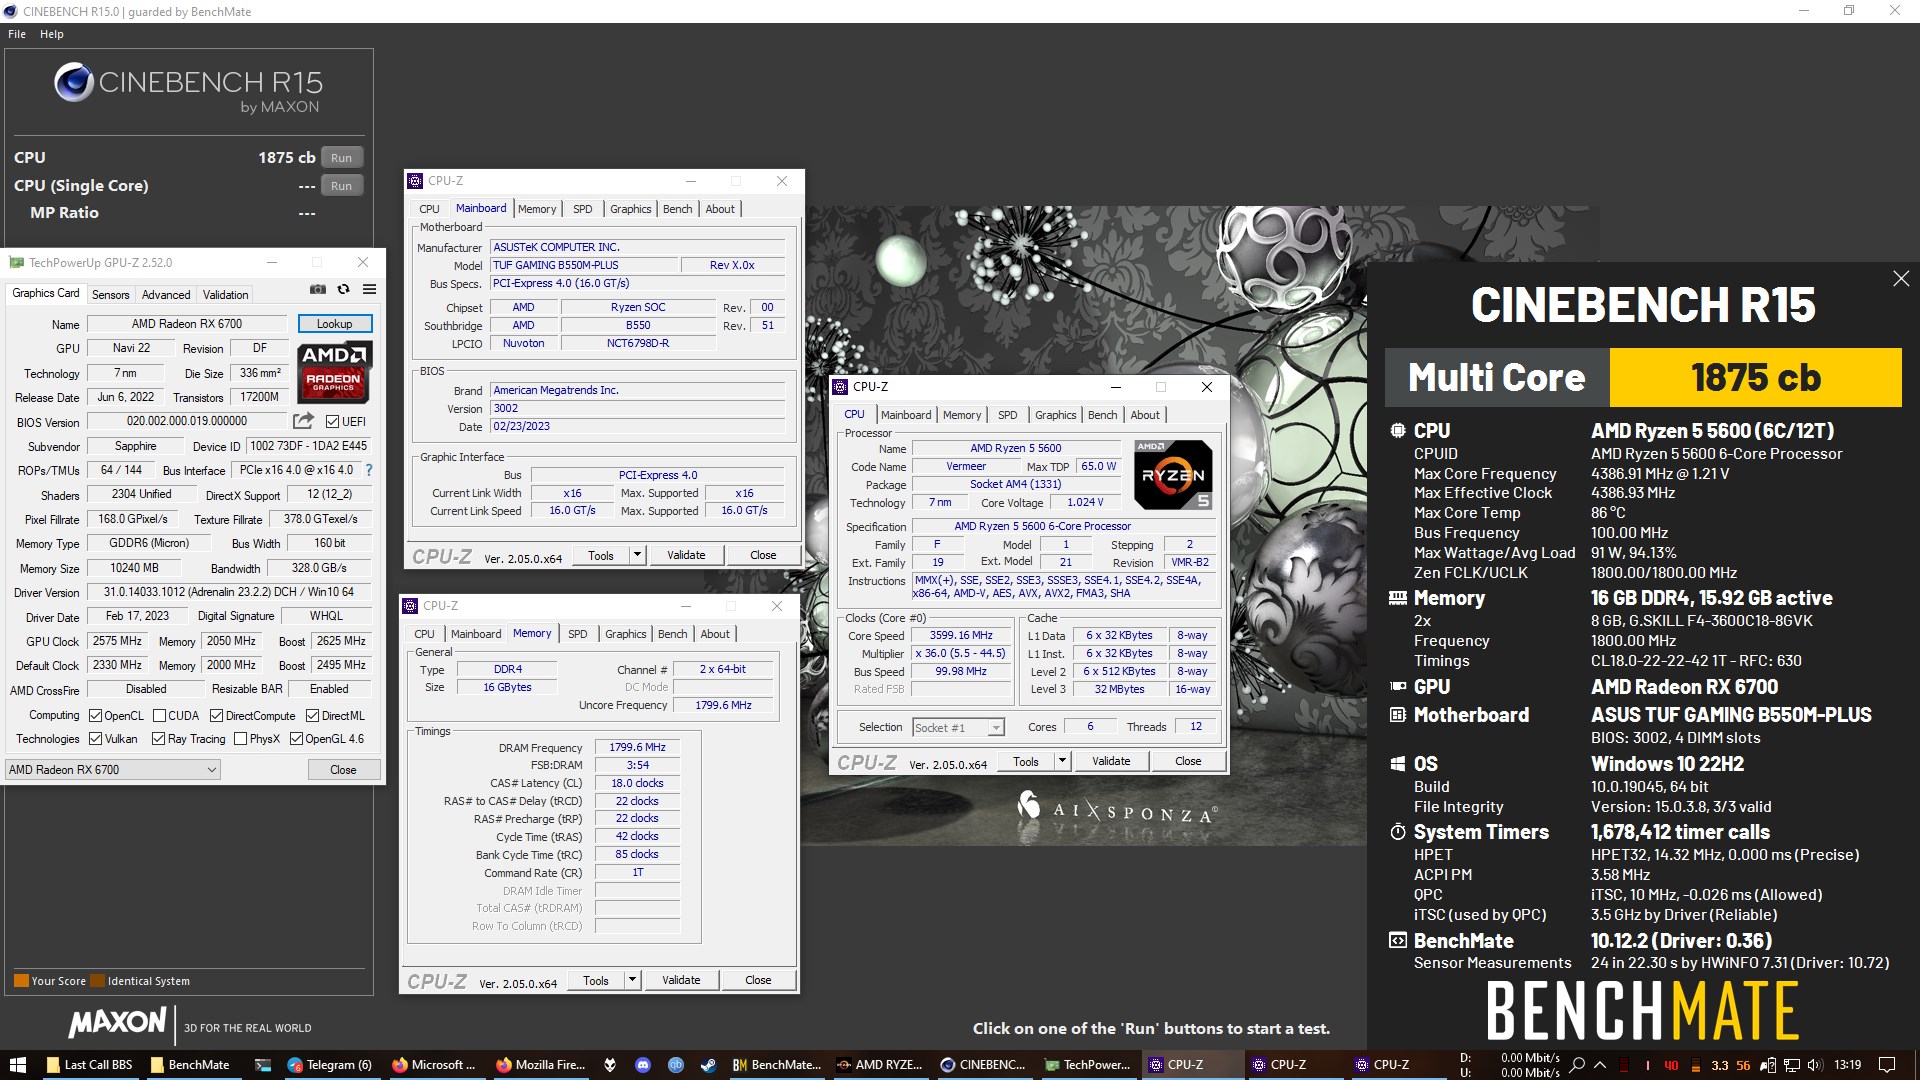Open Last Call BBS folder in taskbar

90,1065
